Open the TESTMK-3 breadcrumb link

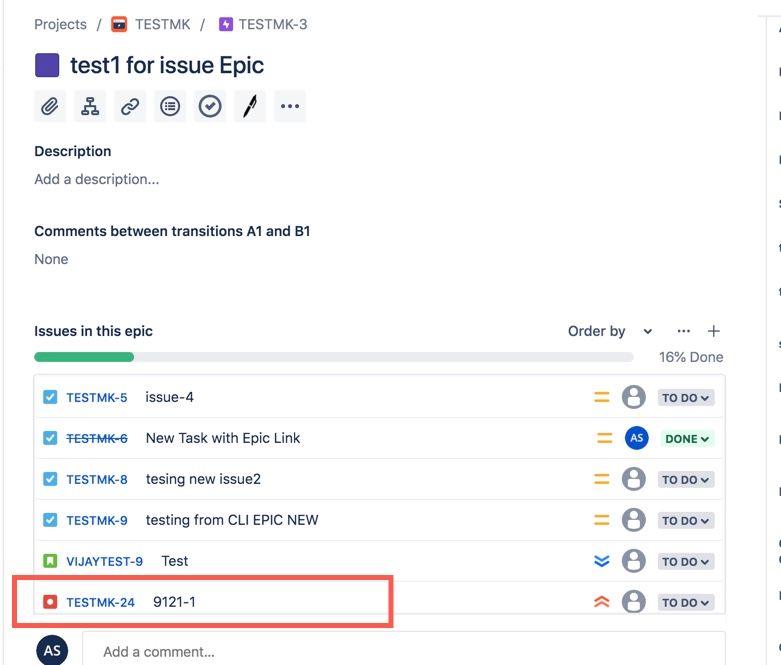point(273,24)
